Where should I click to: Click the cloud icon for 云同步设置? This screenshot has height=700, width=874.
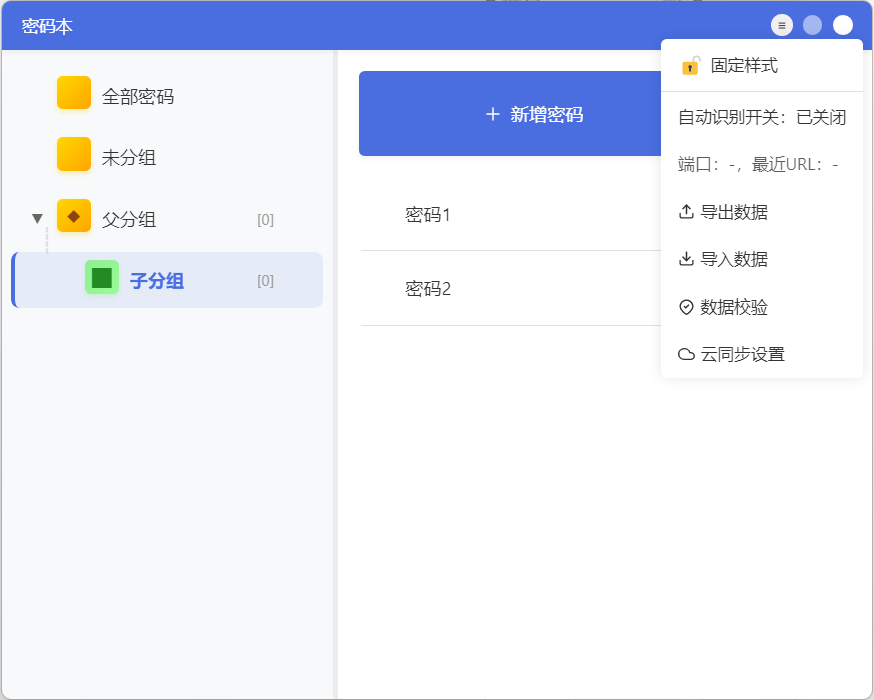tap(686, 354)
